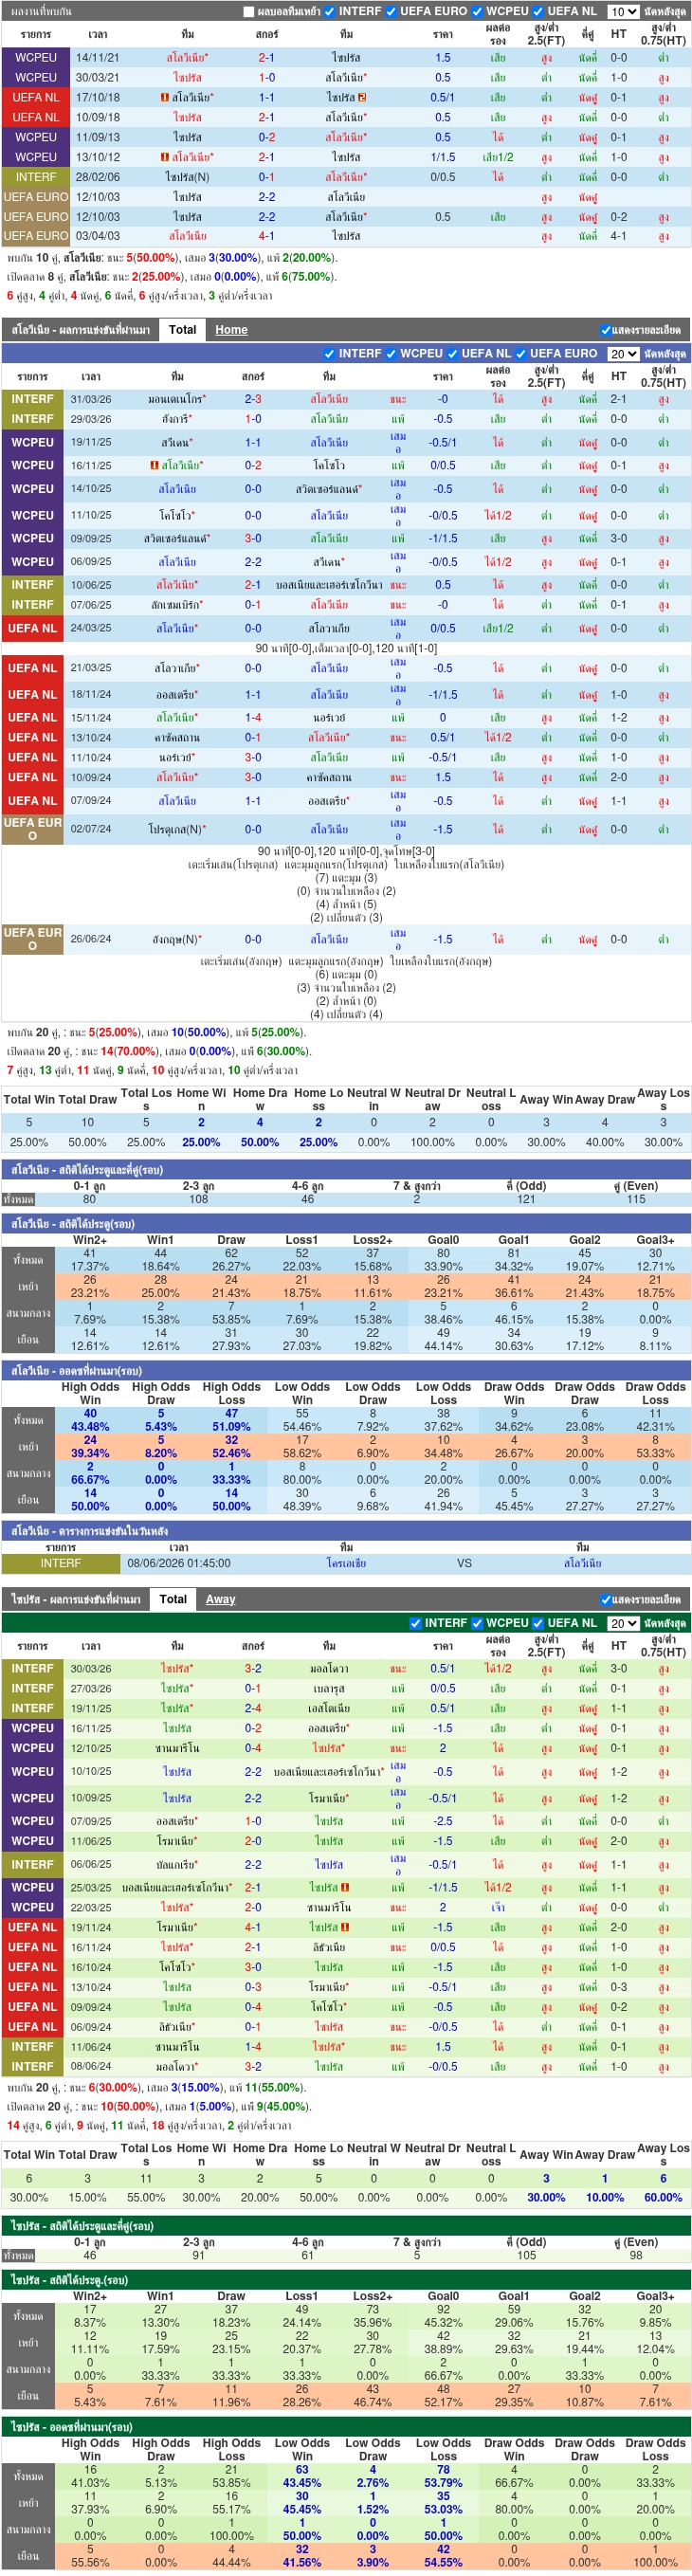
Task: Uncheck UEFA EURO filter in head-to-head header
Action: pyautogui.click(x=391, y=12)
